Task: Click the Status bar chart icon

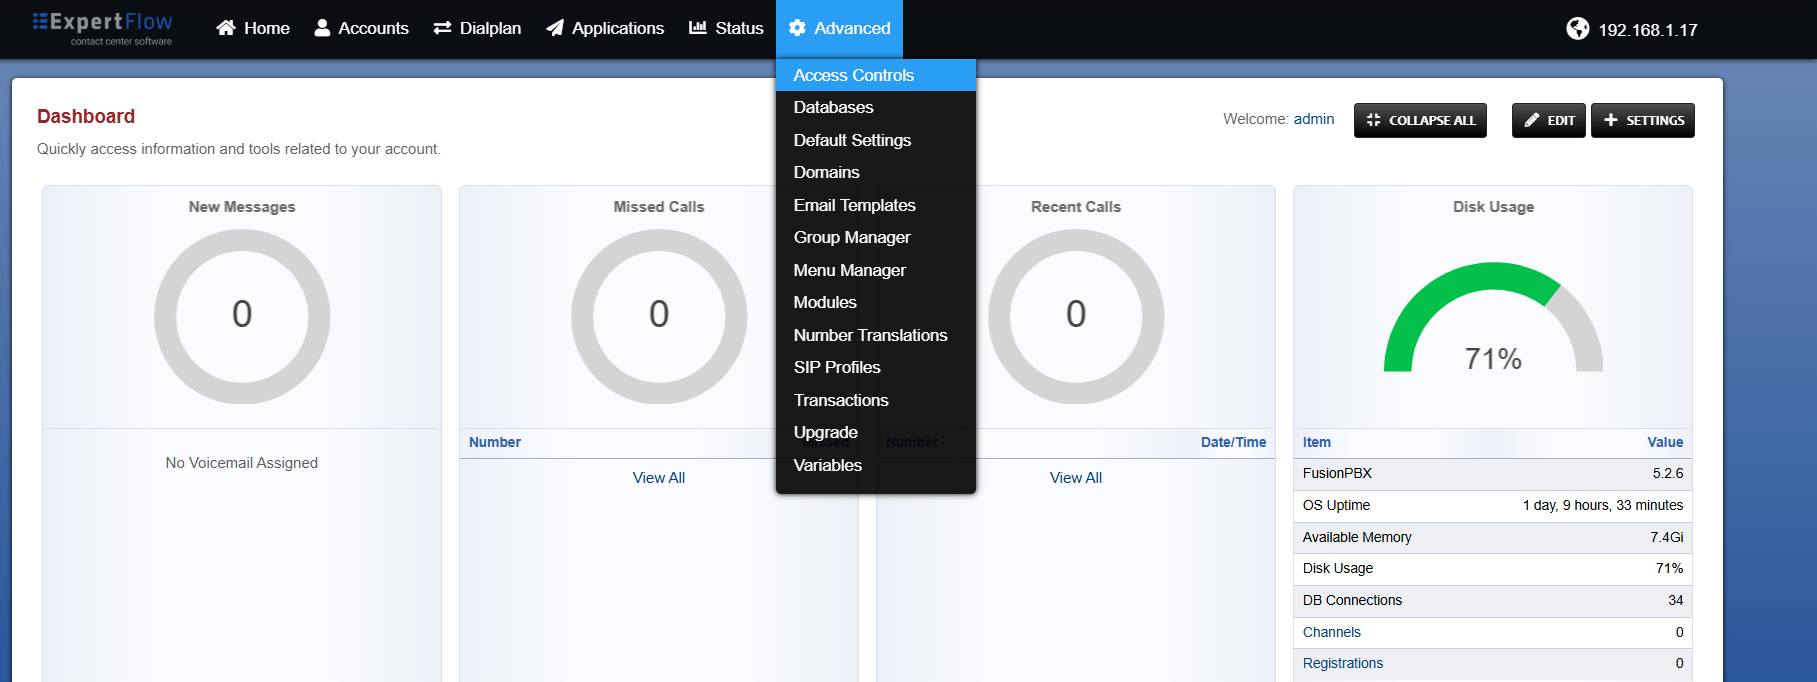Action: coord(698,27)
